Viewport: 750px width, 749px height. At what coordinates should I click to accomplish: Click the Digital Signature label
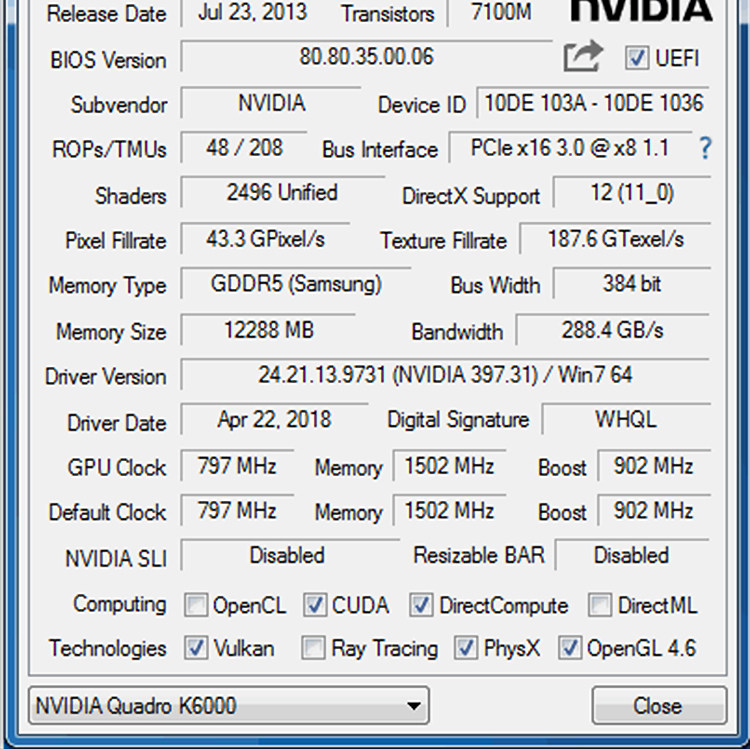pyautogui.click(x=458, y=420)
